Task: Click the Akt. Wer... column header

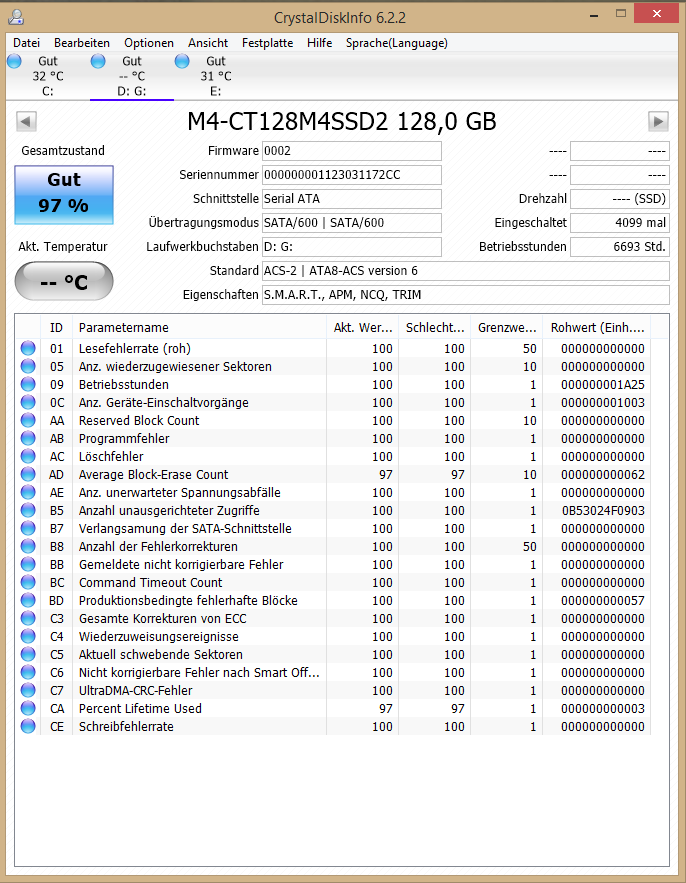Action: click(x=362, y=328)
